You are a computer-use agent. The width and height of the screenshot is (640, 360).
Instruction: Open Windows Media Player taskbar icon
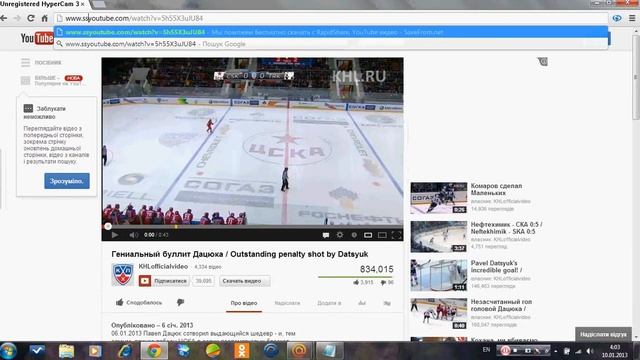(x=95, y=351)
